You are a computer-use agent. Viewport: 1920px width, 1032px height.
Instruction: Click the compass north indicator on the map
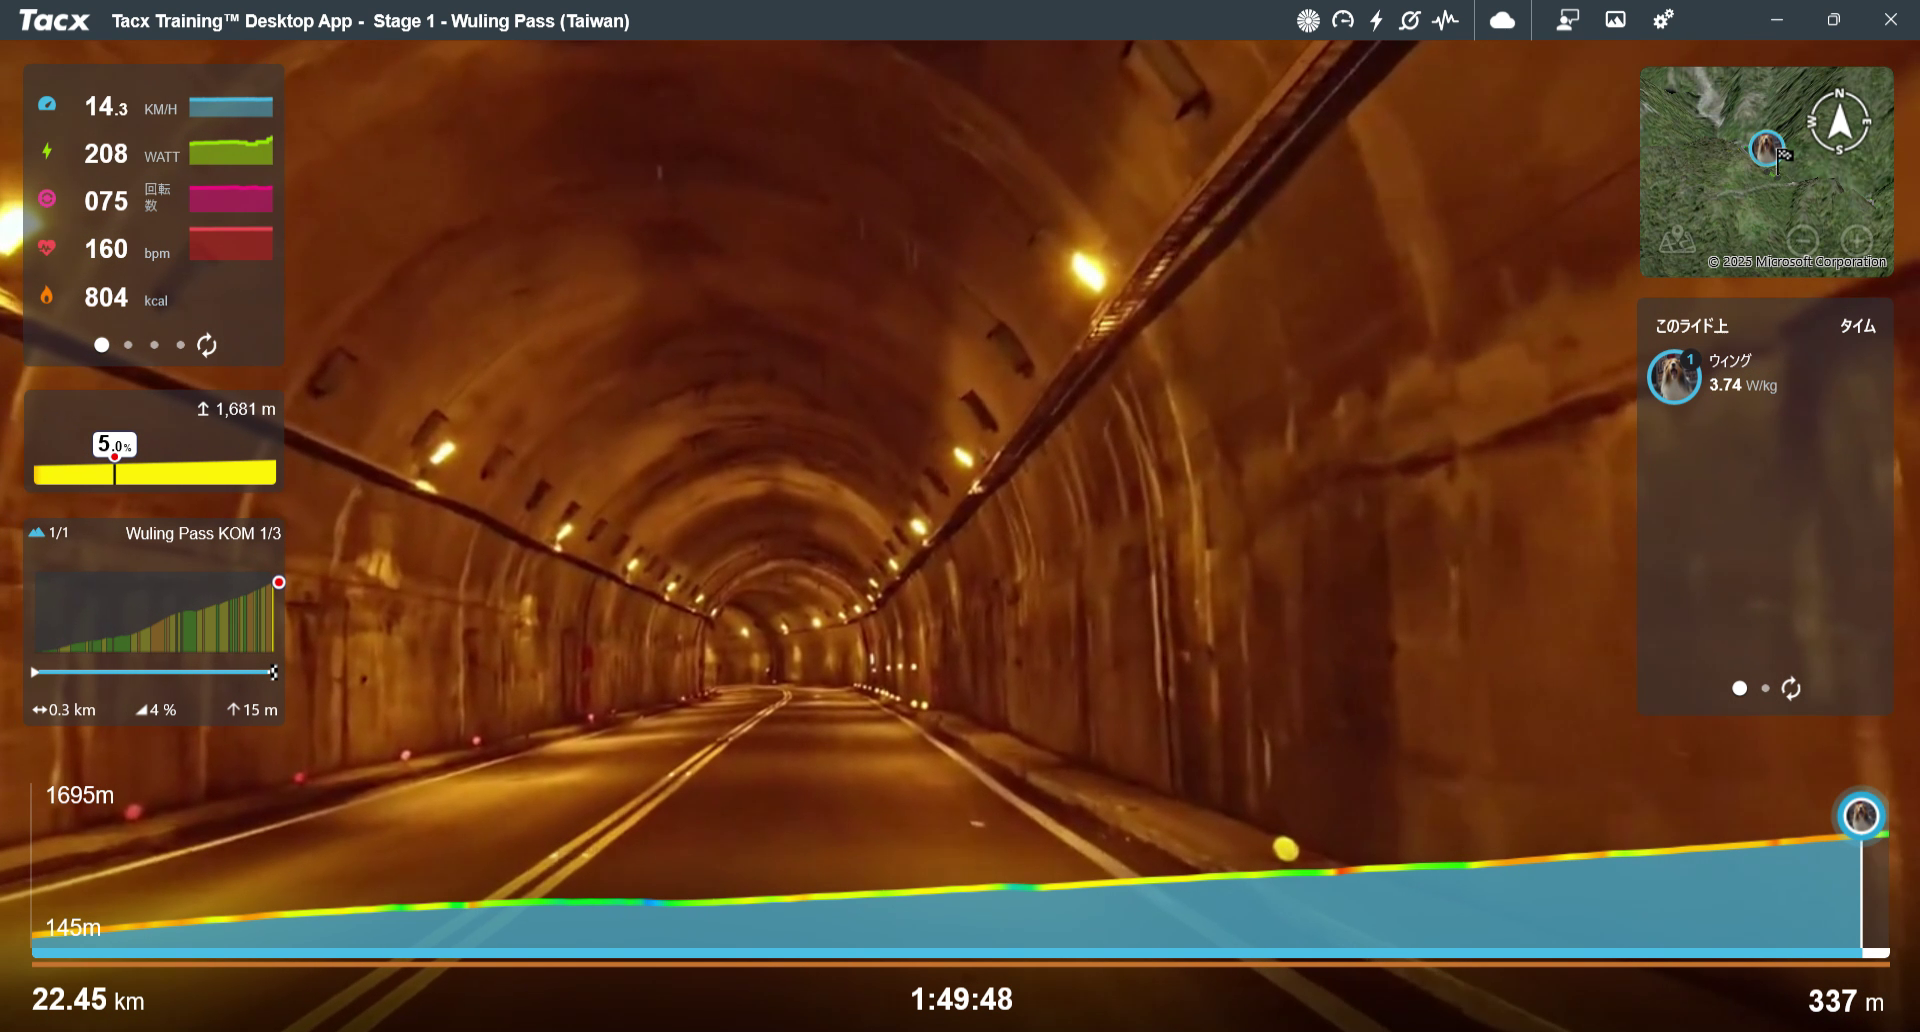point(1839,122)
